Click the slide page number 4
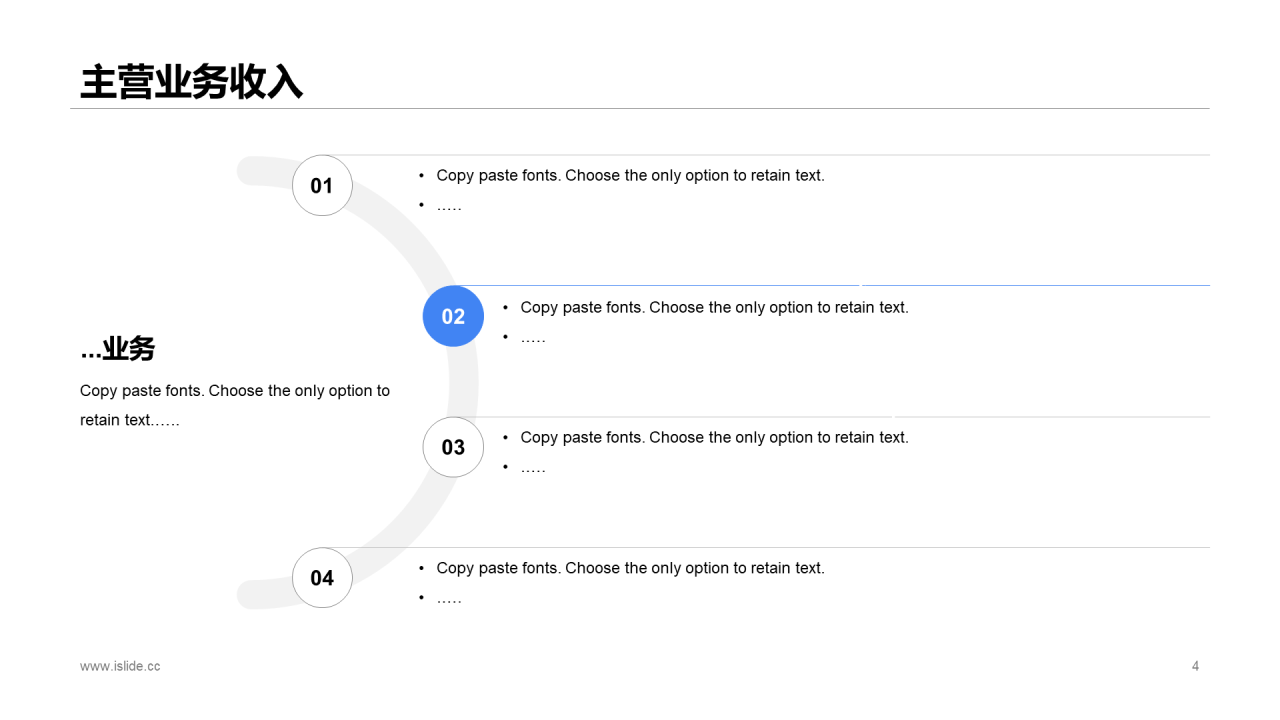This screenshot has height=720, width=1280. coord(1195,666)
